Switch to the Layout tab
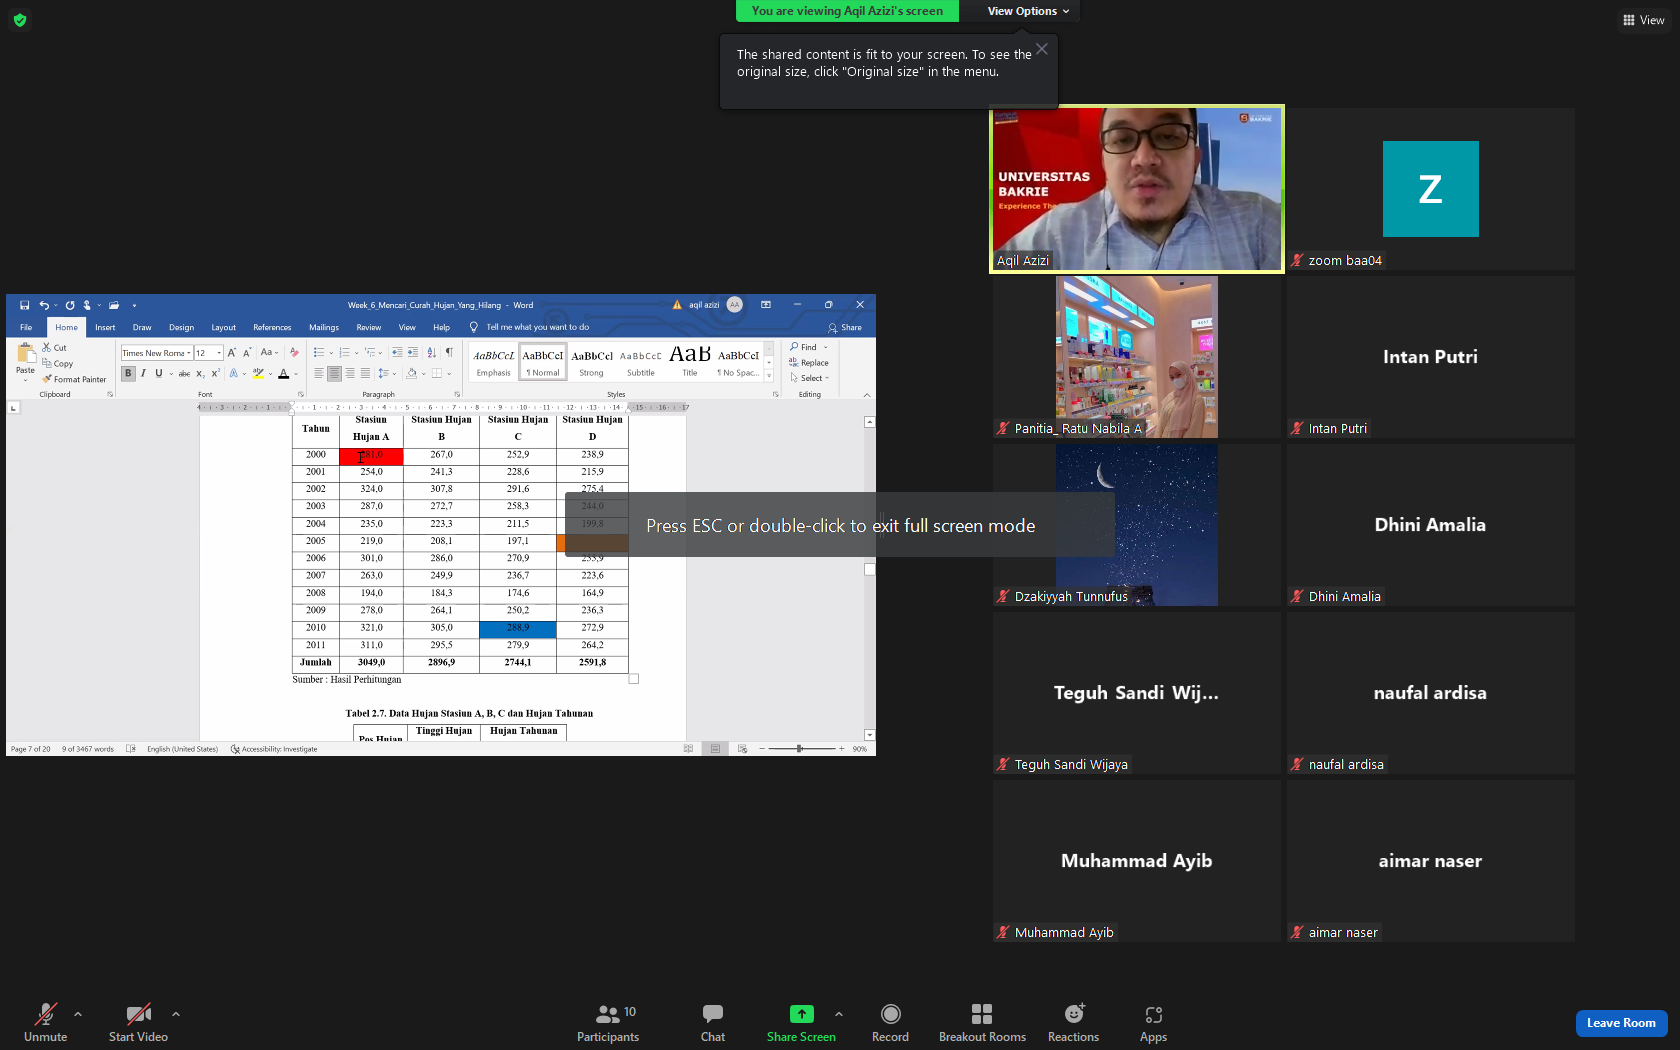 [x=224, y=328]
